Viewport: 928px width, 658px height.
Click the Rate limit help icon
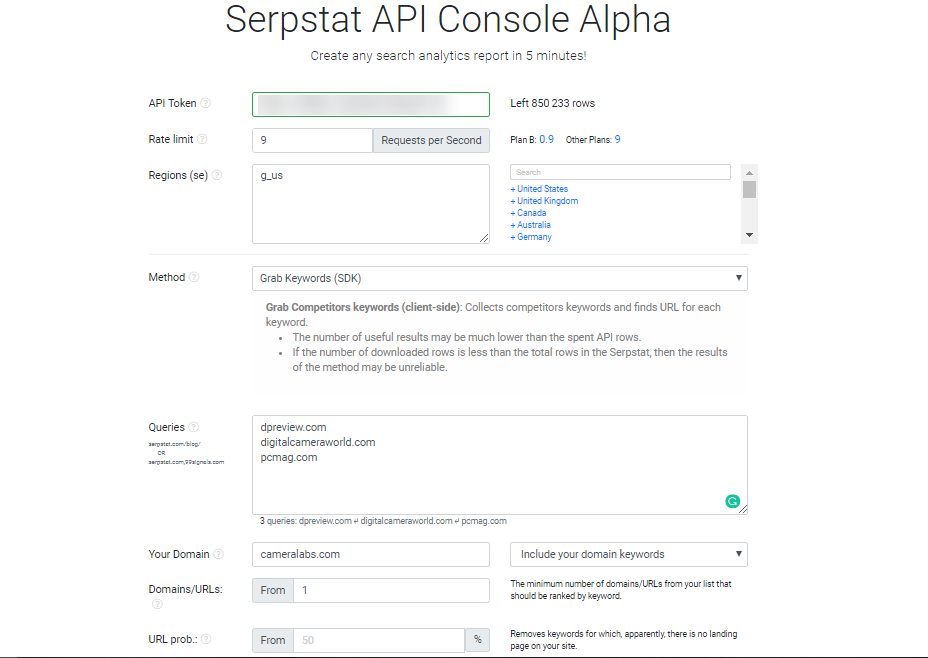(202, 139)
